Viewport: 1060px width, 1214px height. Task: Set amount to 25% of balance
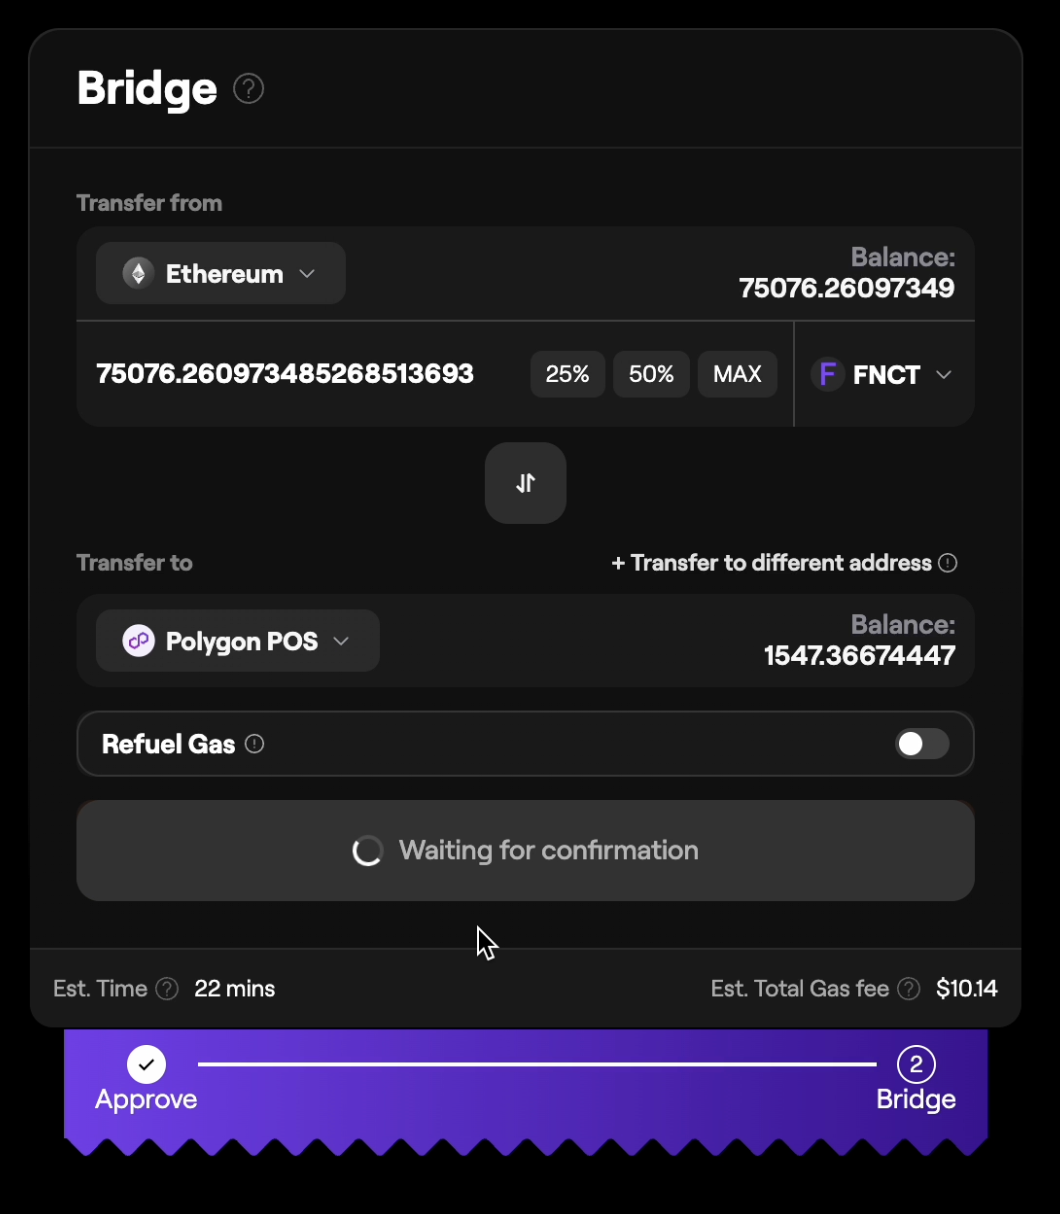567,375
